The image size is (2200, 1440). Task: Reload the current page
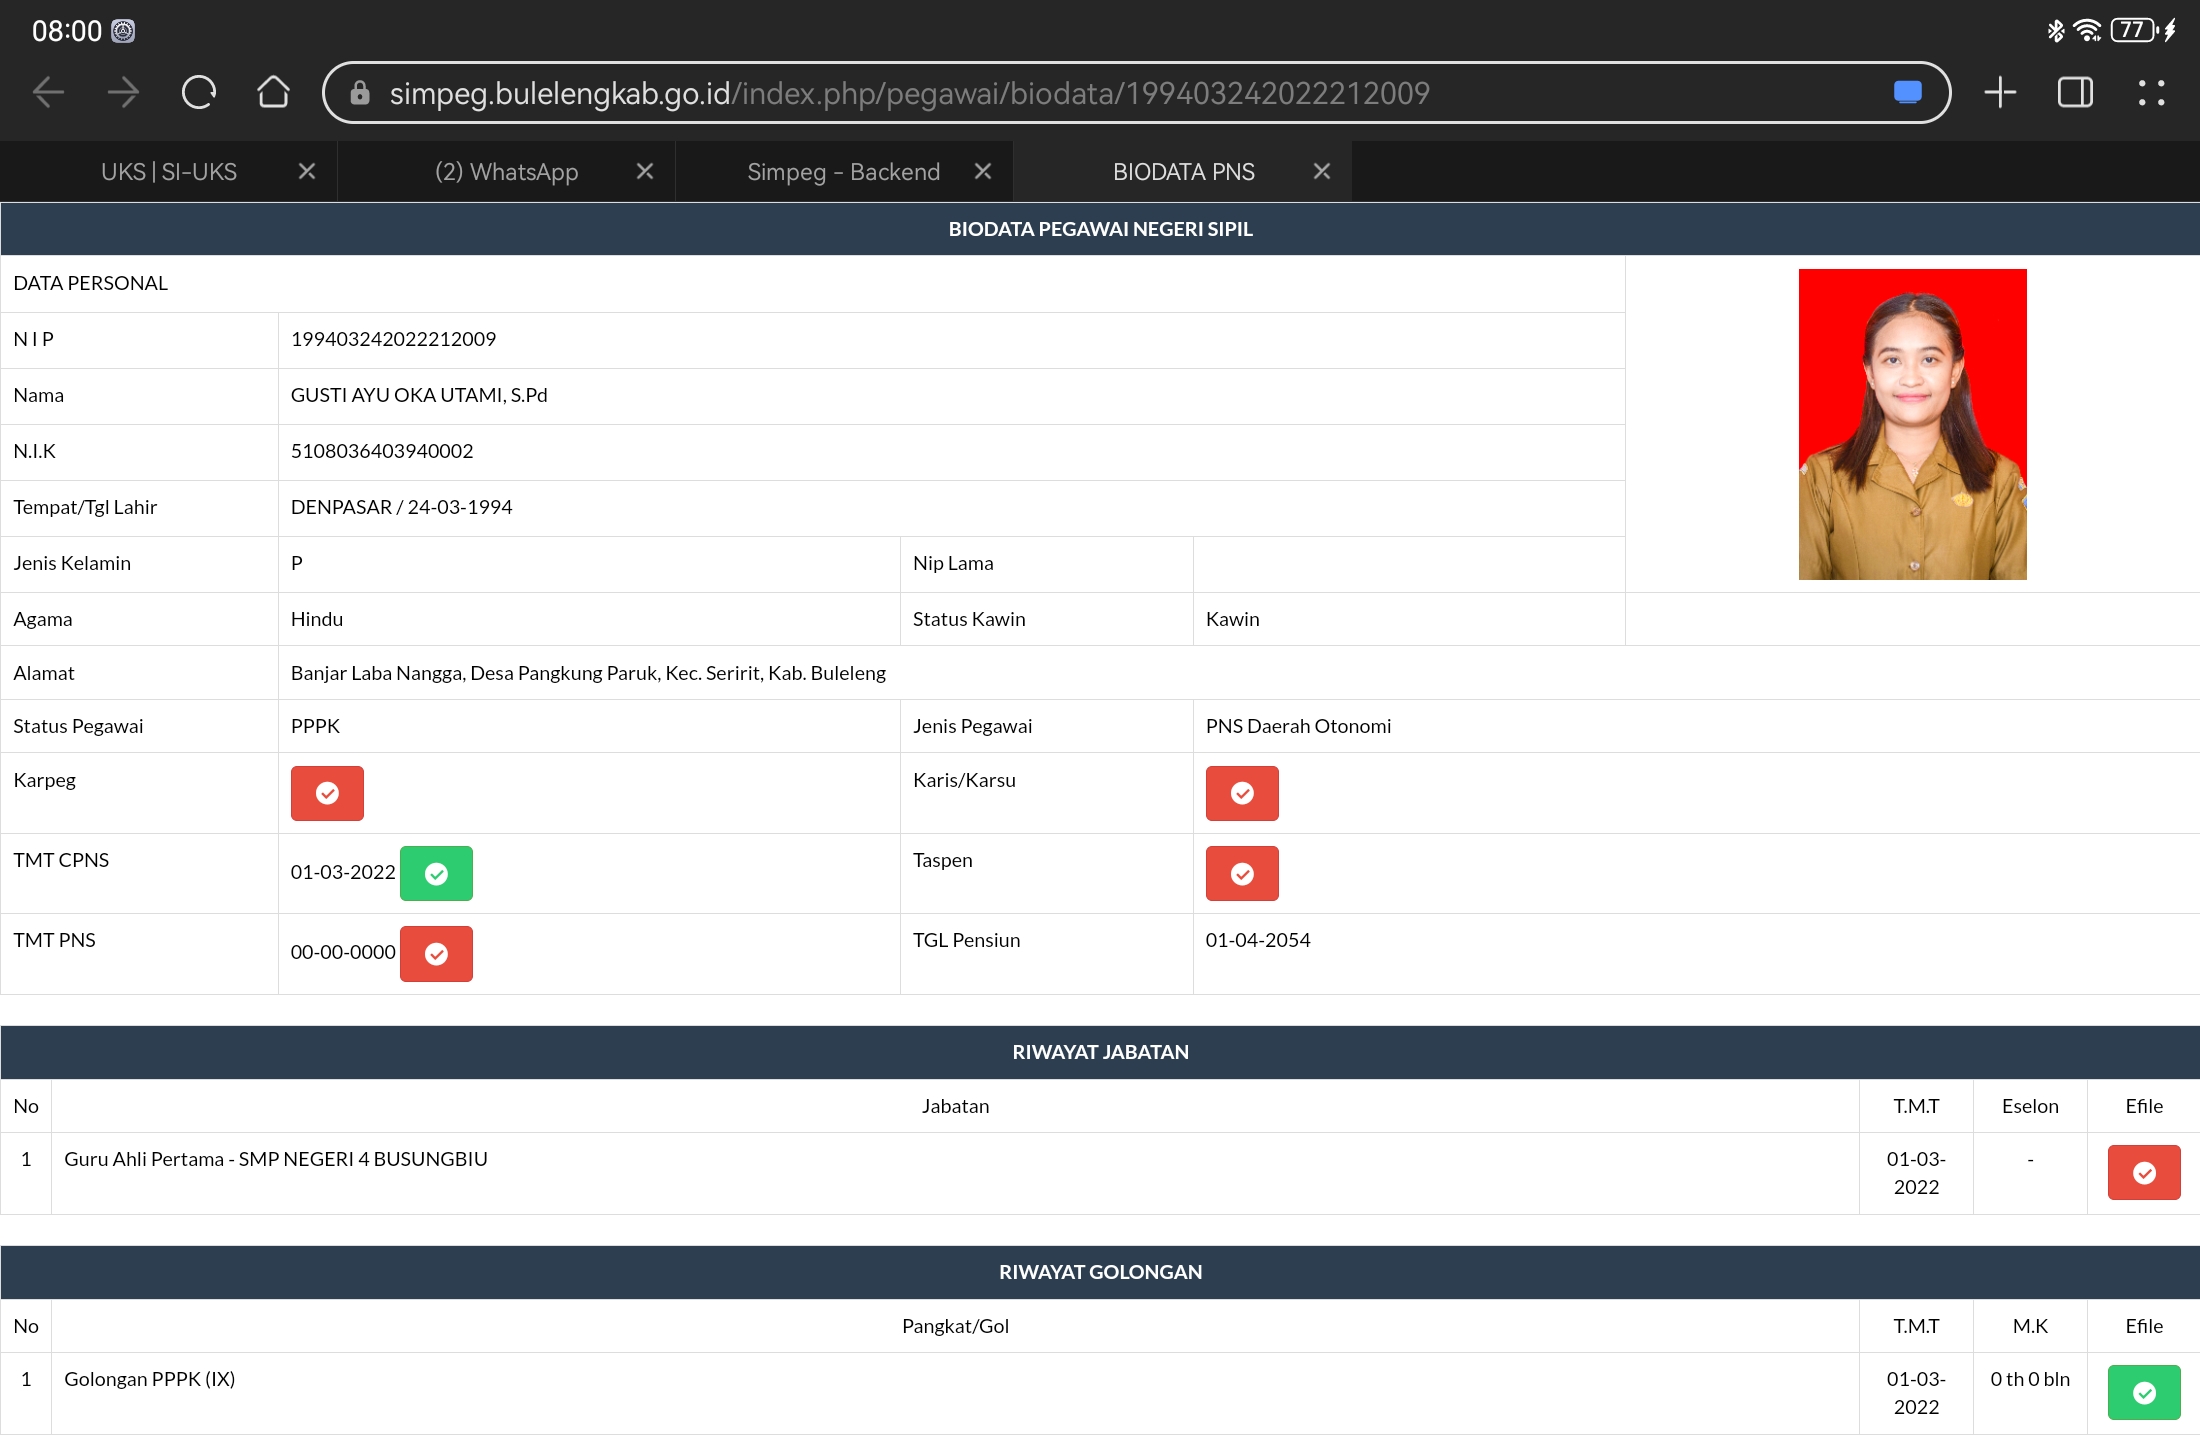[198, 93]
